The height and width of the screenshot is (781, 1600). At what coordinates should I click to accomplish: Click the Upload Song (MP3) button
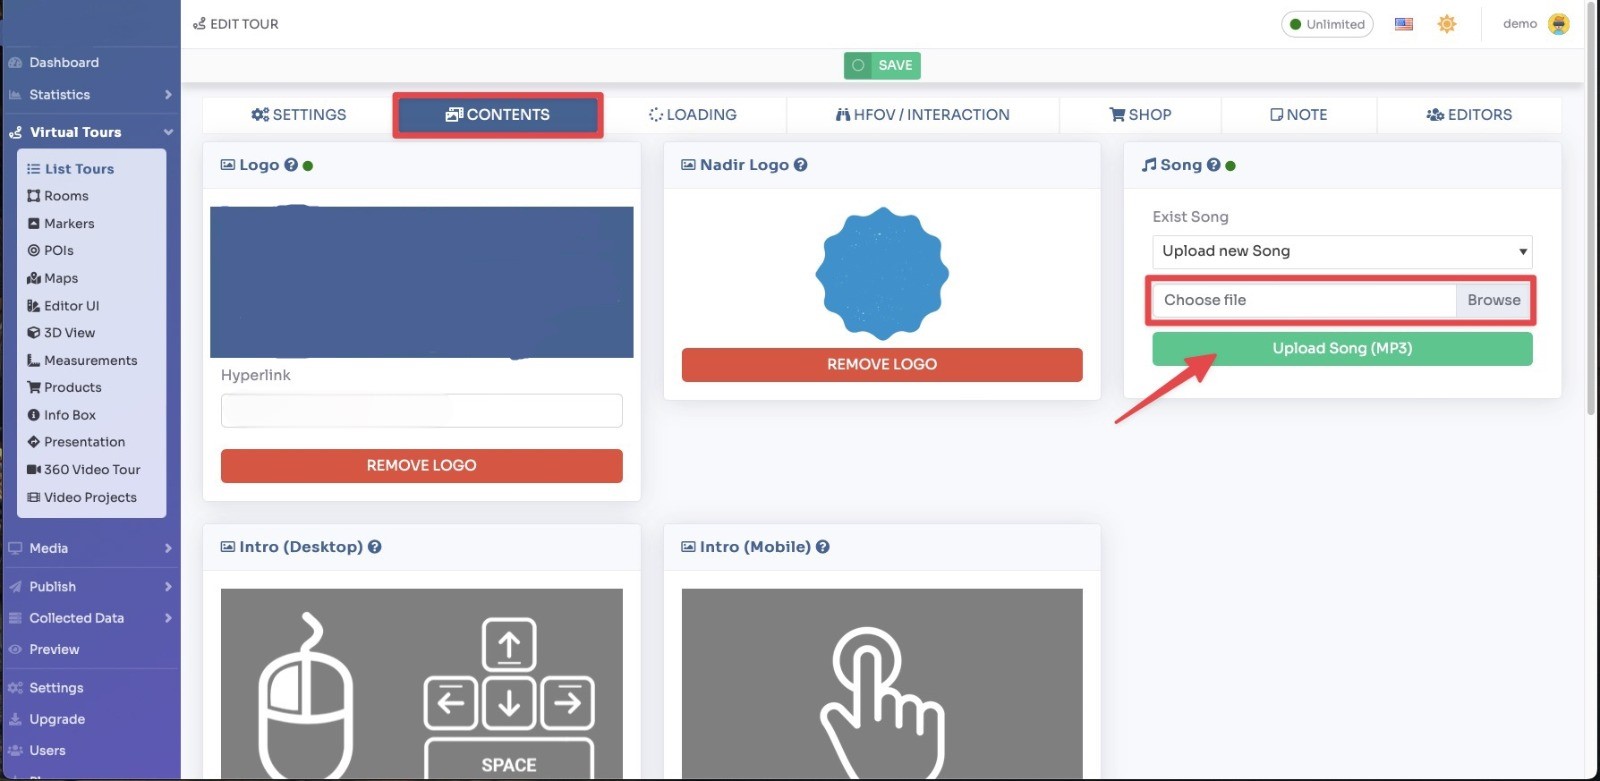pos(1341,349)
